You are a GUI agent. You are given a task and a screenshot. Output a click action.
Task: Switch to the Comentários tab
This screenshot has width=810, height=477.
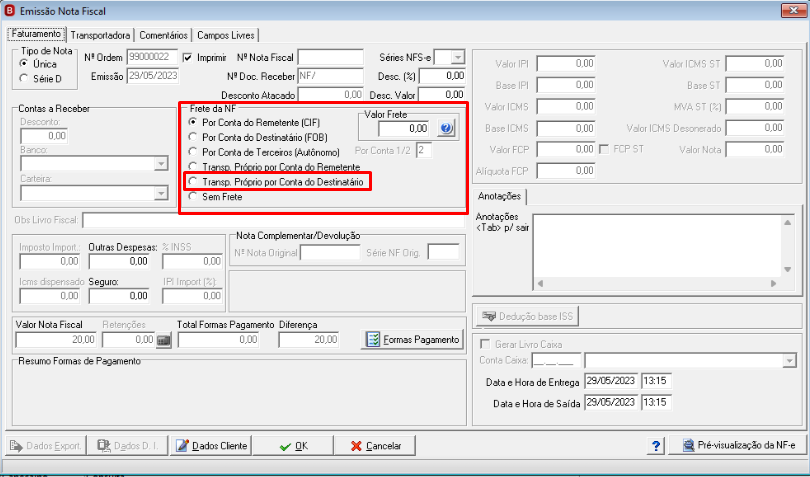pyautogui.click(x=163, y=36)
